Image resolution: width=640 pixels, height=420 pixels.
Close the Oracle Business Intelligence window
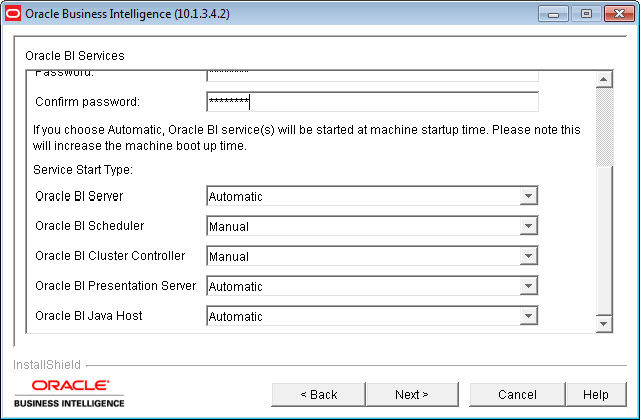pyautogui.click(x=619, y=14)
